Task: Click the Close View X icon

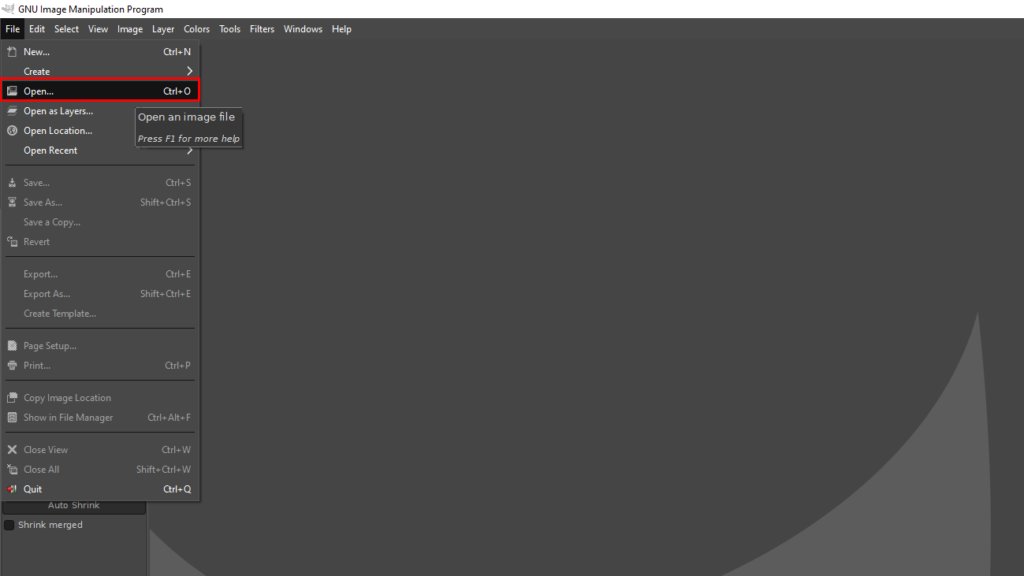Action: tap(12, 449)
